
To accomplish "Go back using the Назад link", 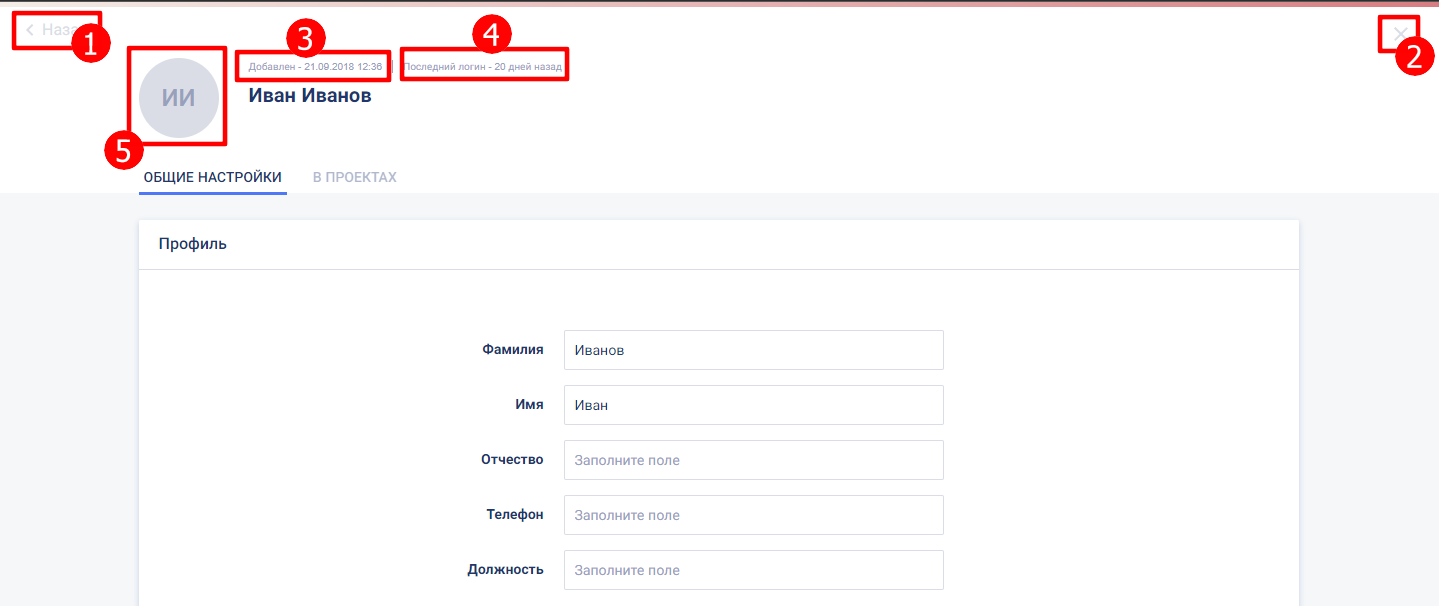I will (56, 30).
